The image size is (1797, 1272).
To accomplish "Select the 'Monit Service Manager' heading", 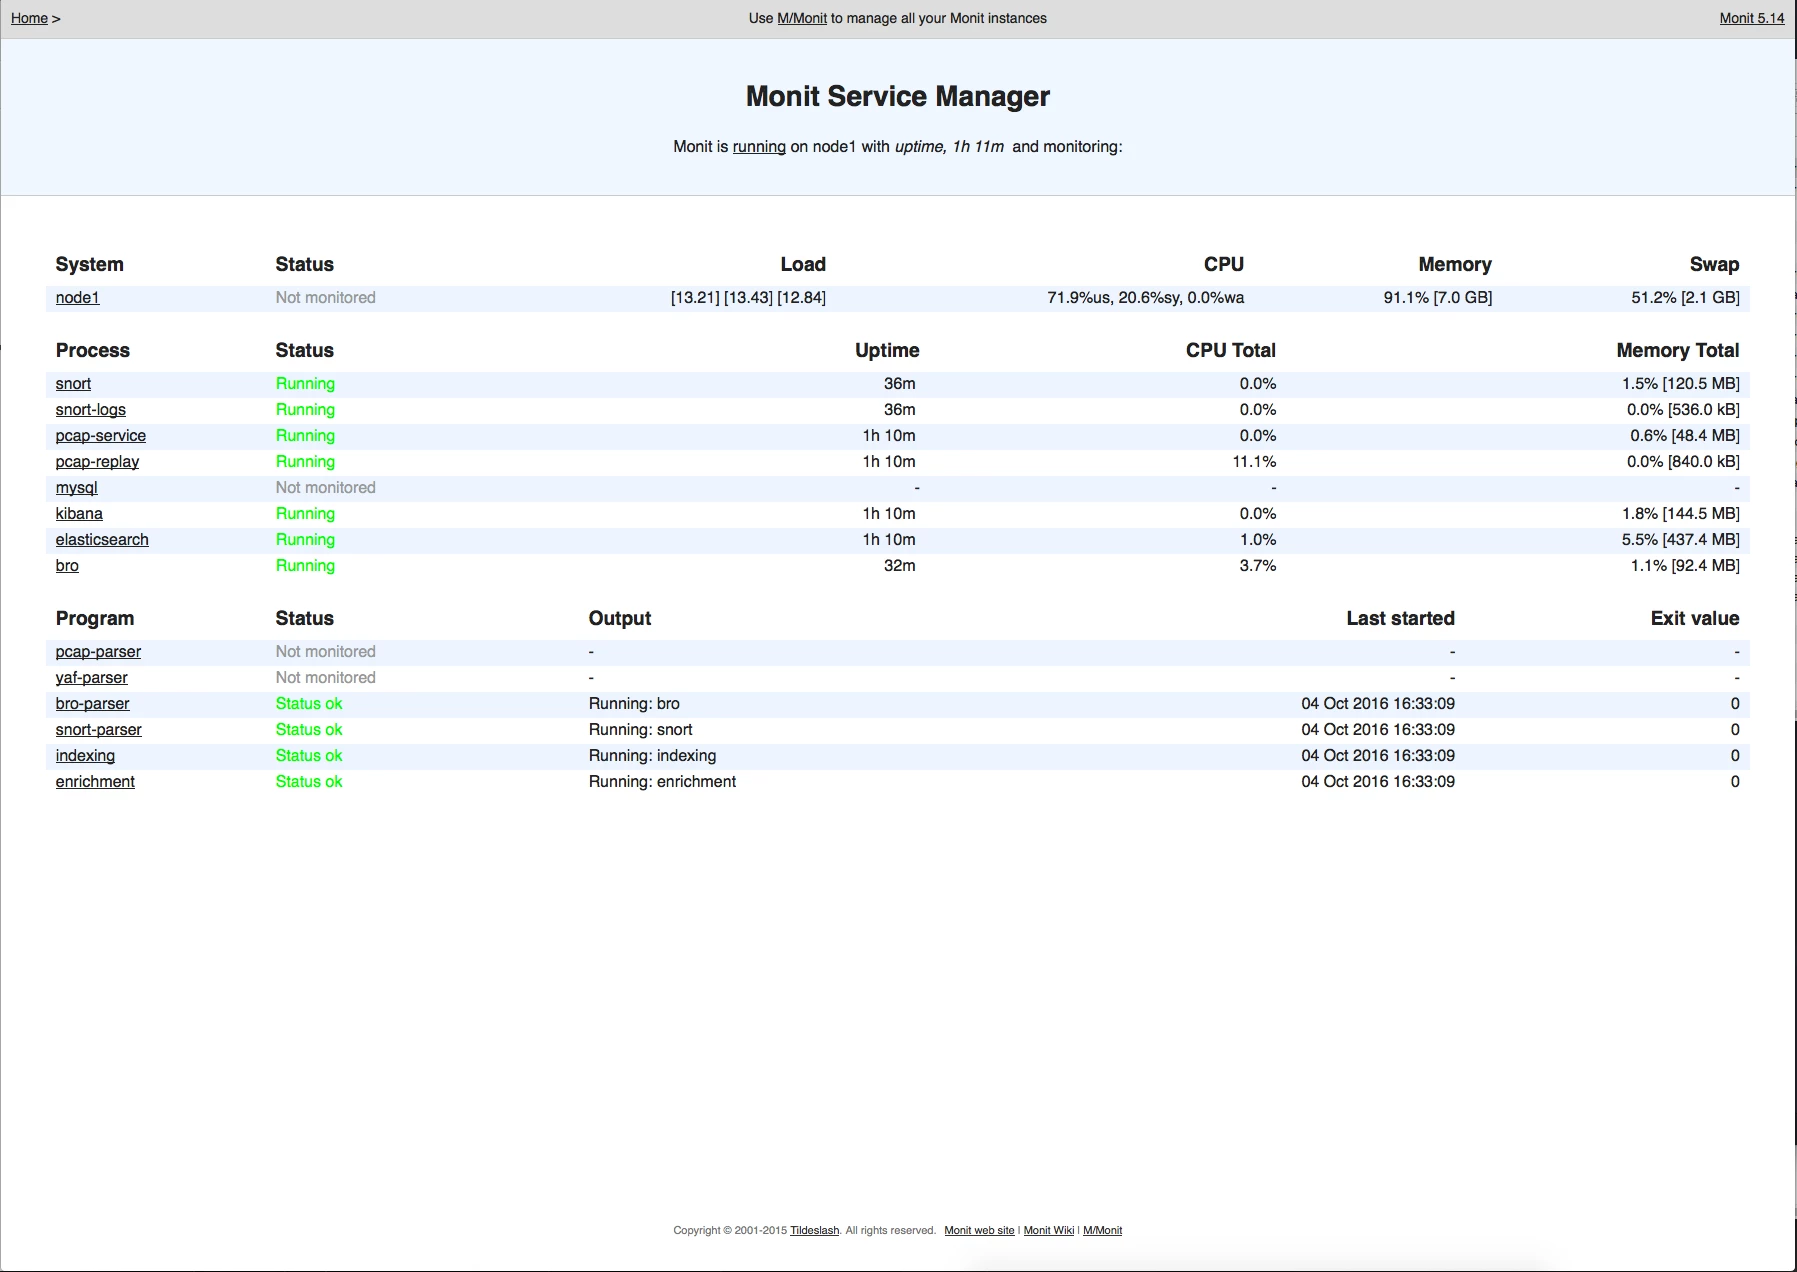I will point(898,96).
